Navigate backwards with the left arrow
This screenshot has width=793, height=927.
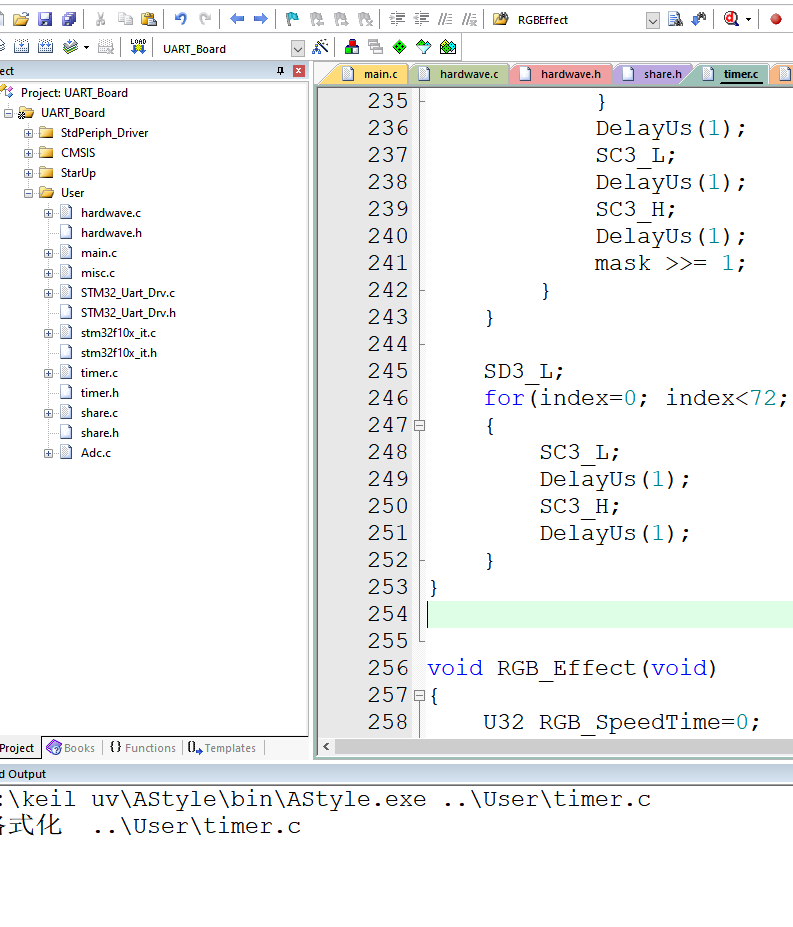[237, 20]
